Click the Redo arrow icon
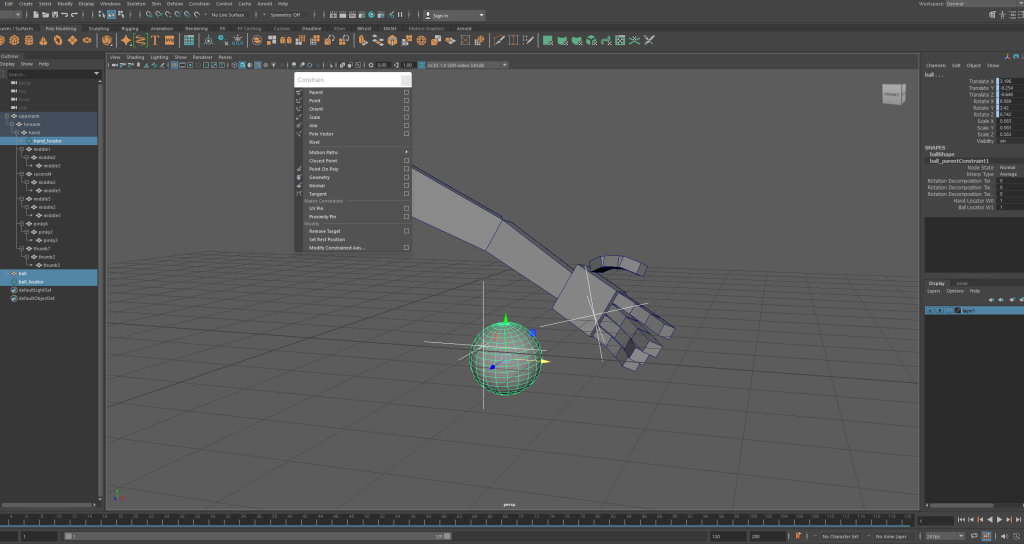The image size is (1024, 544). (74, 14)
